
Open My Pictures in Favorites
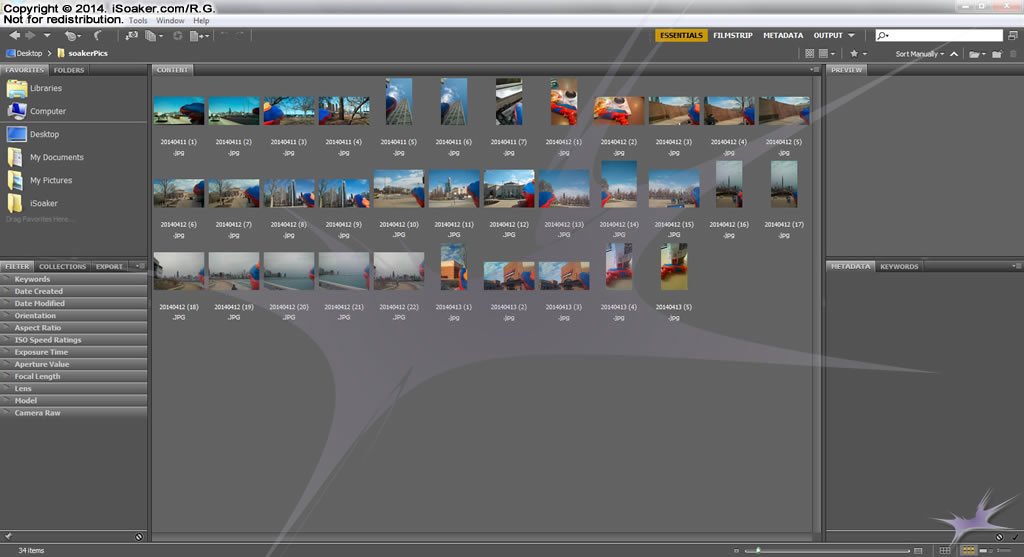[40, 180]
